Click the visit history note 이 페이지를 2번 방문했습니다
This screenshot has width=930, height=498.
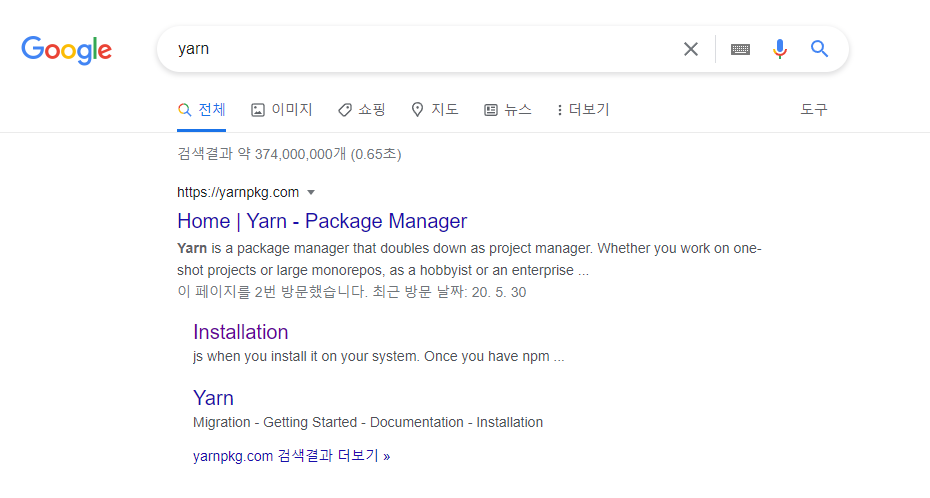click(x=272, y=292)
